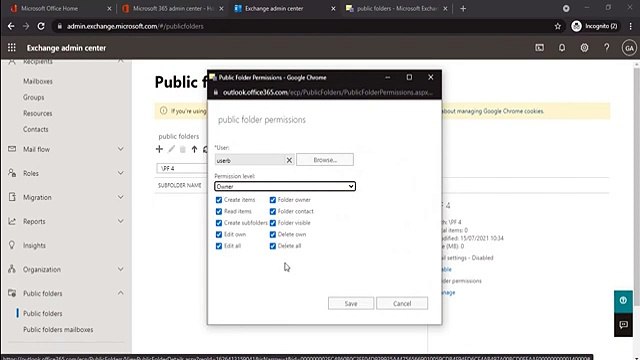Click the Roles sidebar icon

(12, 173)
